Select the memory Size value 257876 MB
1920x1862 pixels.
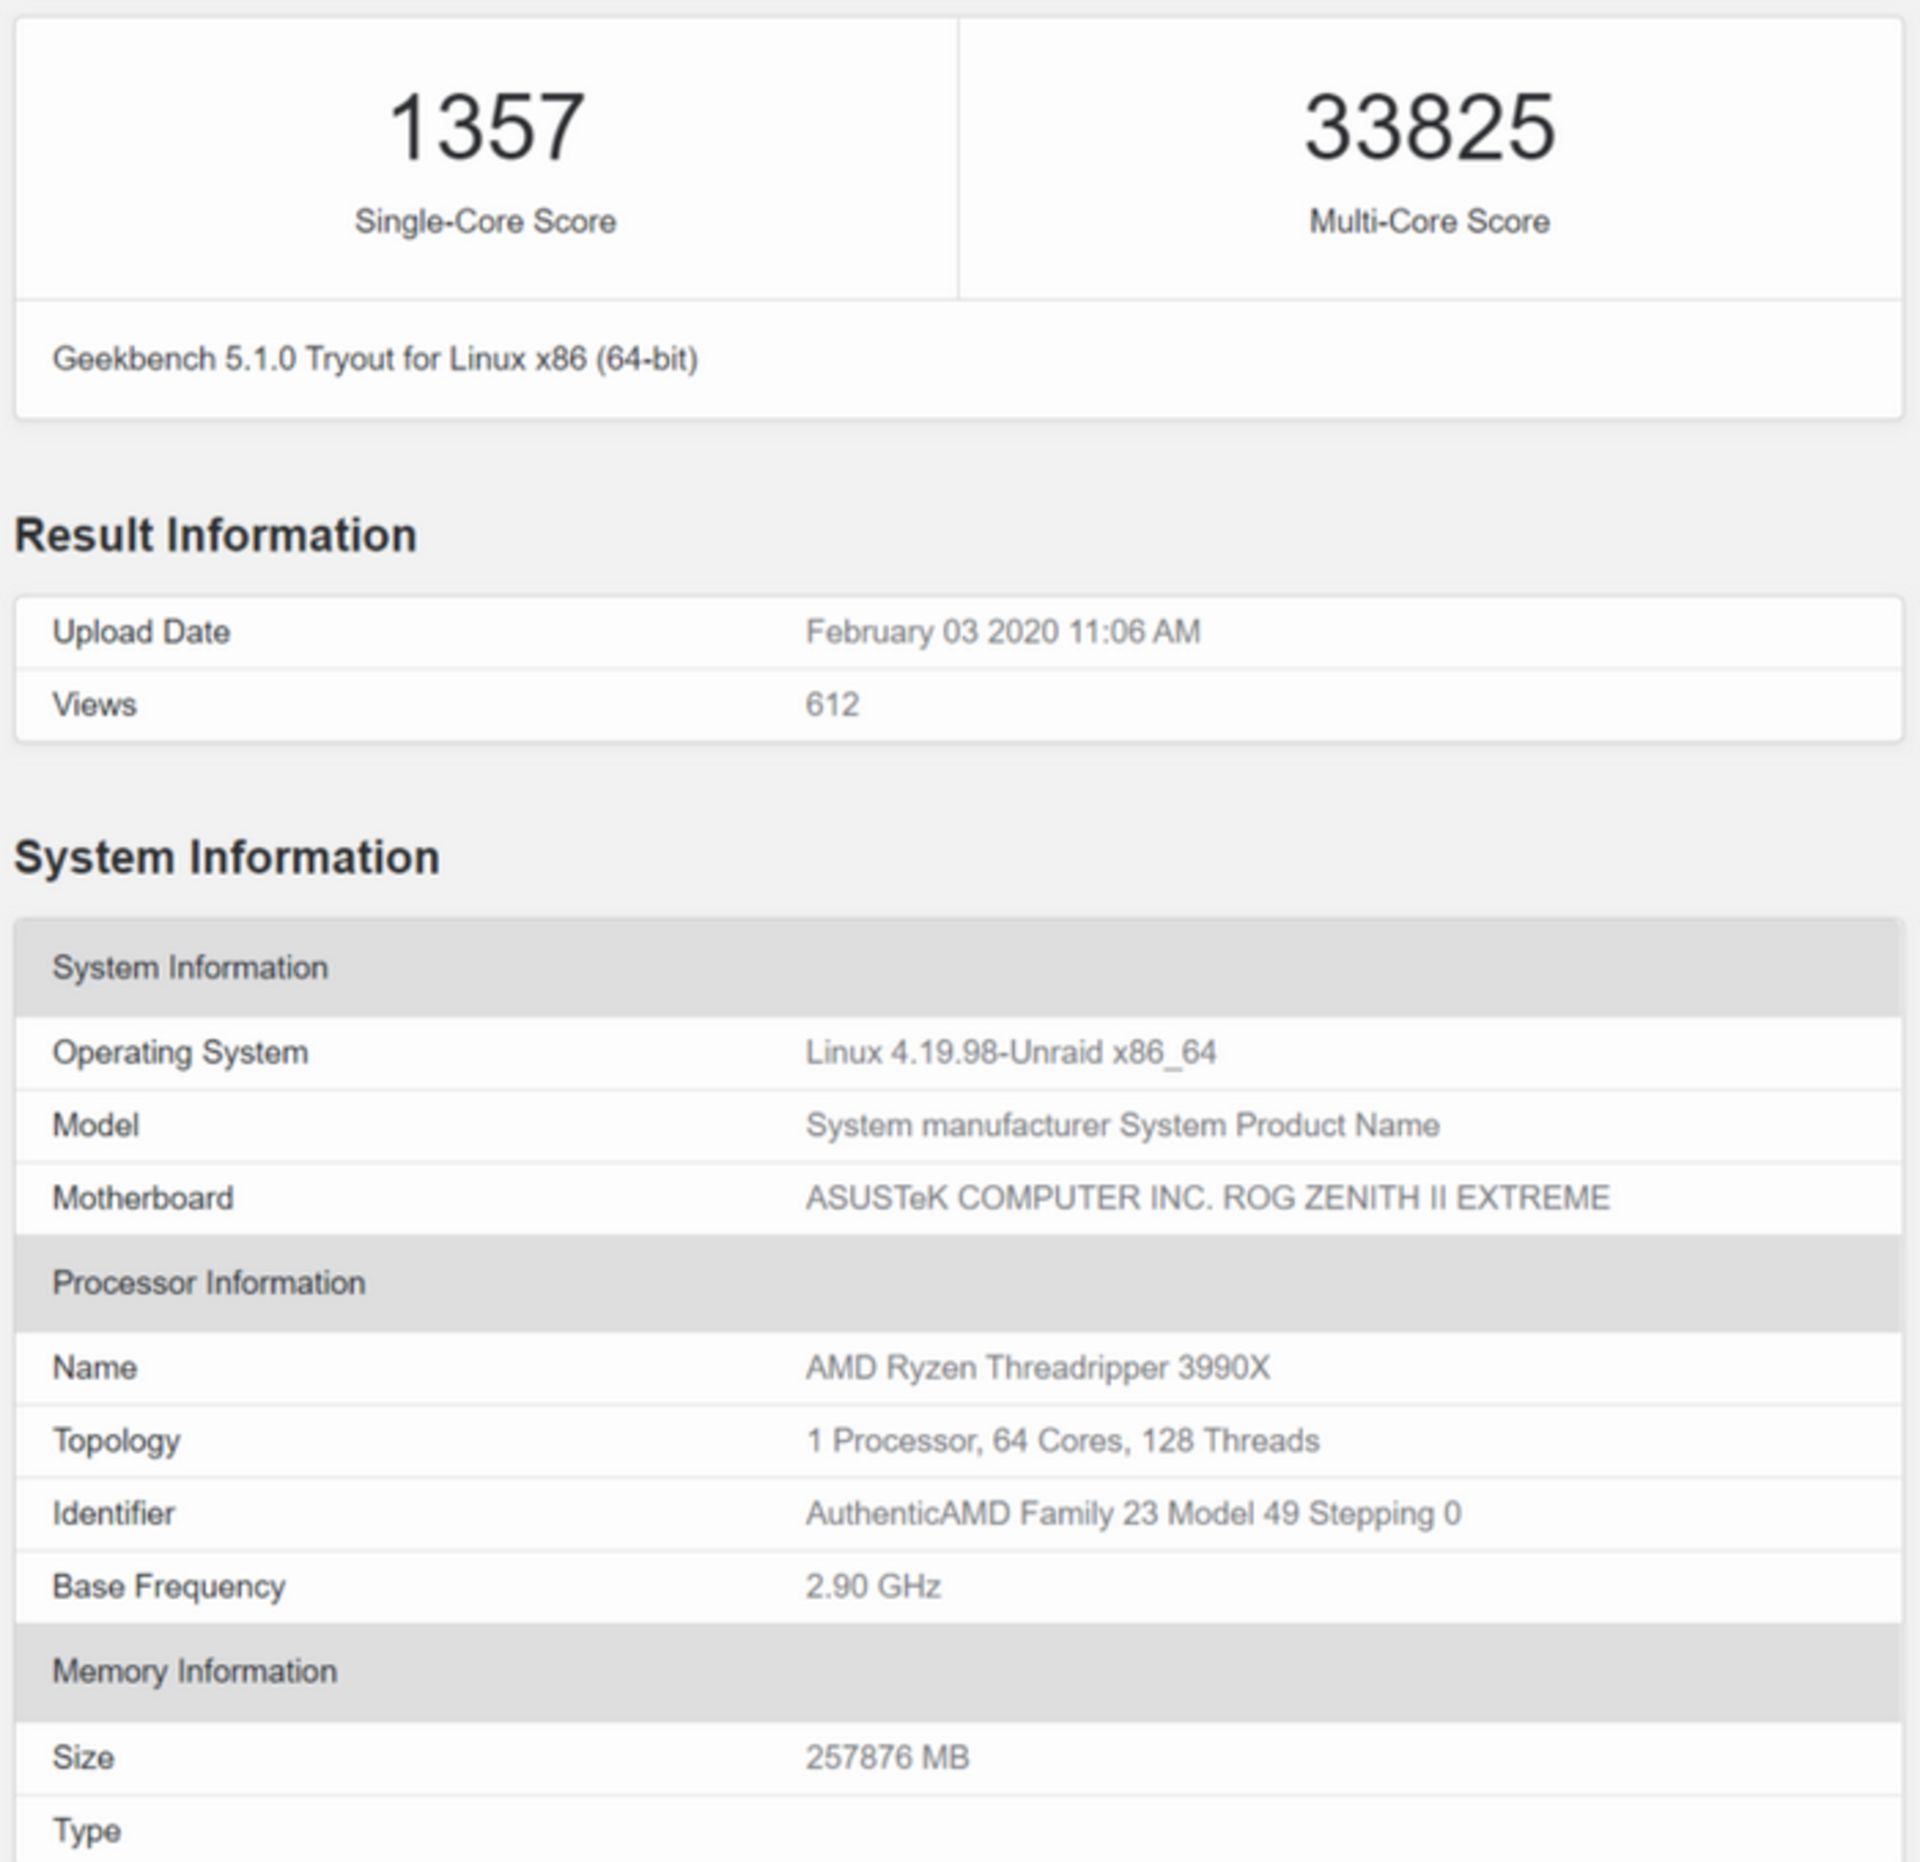(890, 1757)
